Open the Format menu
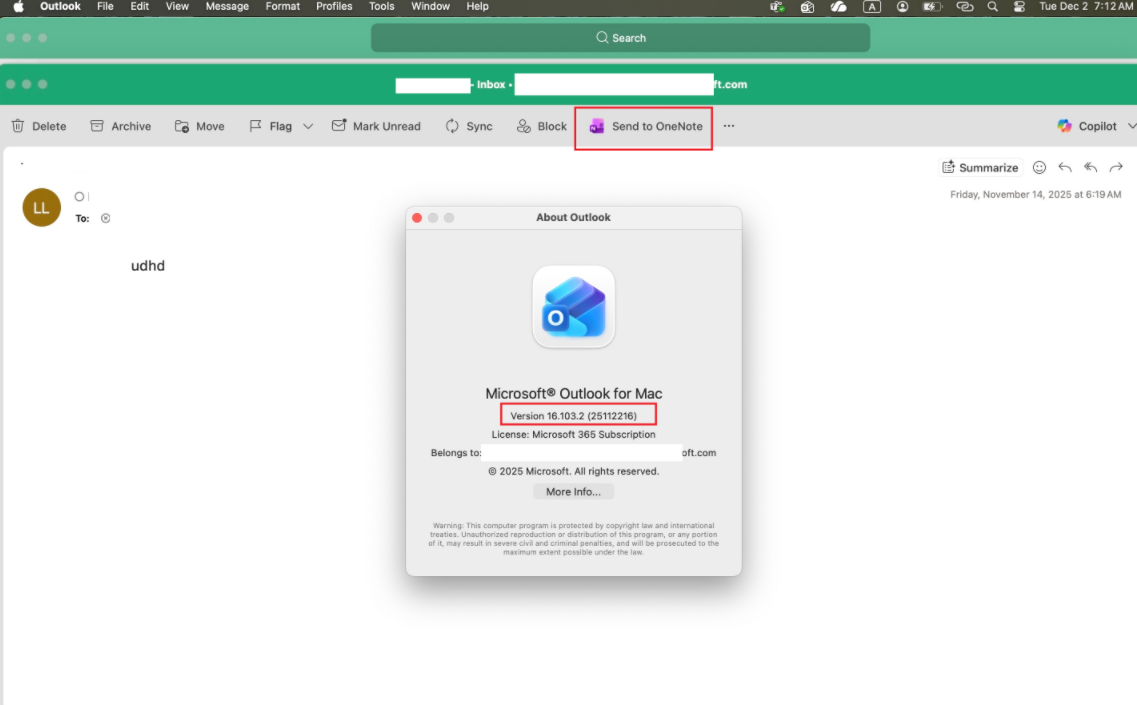This screenshot has width=1137, height=705. click(x=283, y=7)
